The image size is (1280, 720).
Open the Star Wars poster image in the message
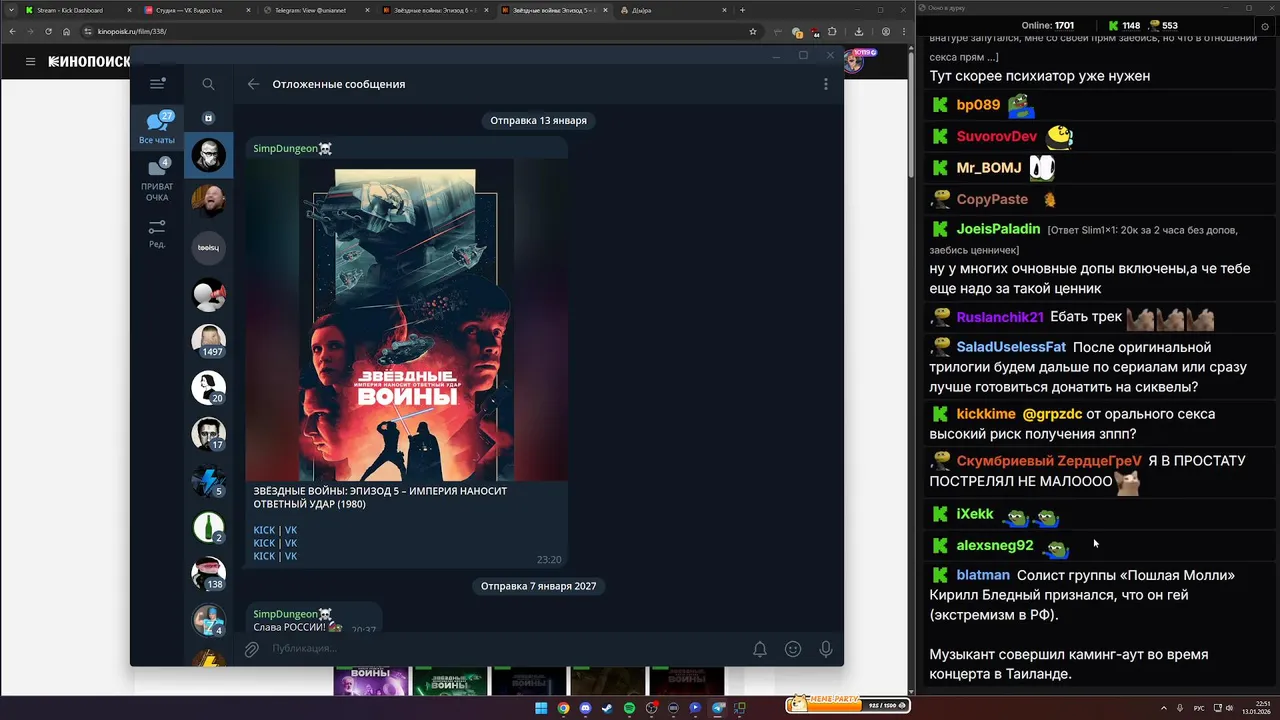coord(406,320)
